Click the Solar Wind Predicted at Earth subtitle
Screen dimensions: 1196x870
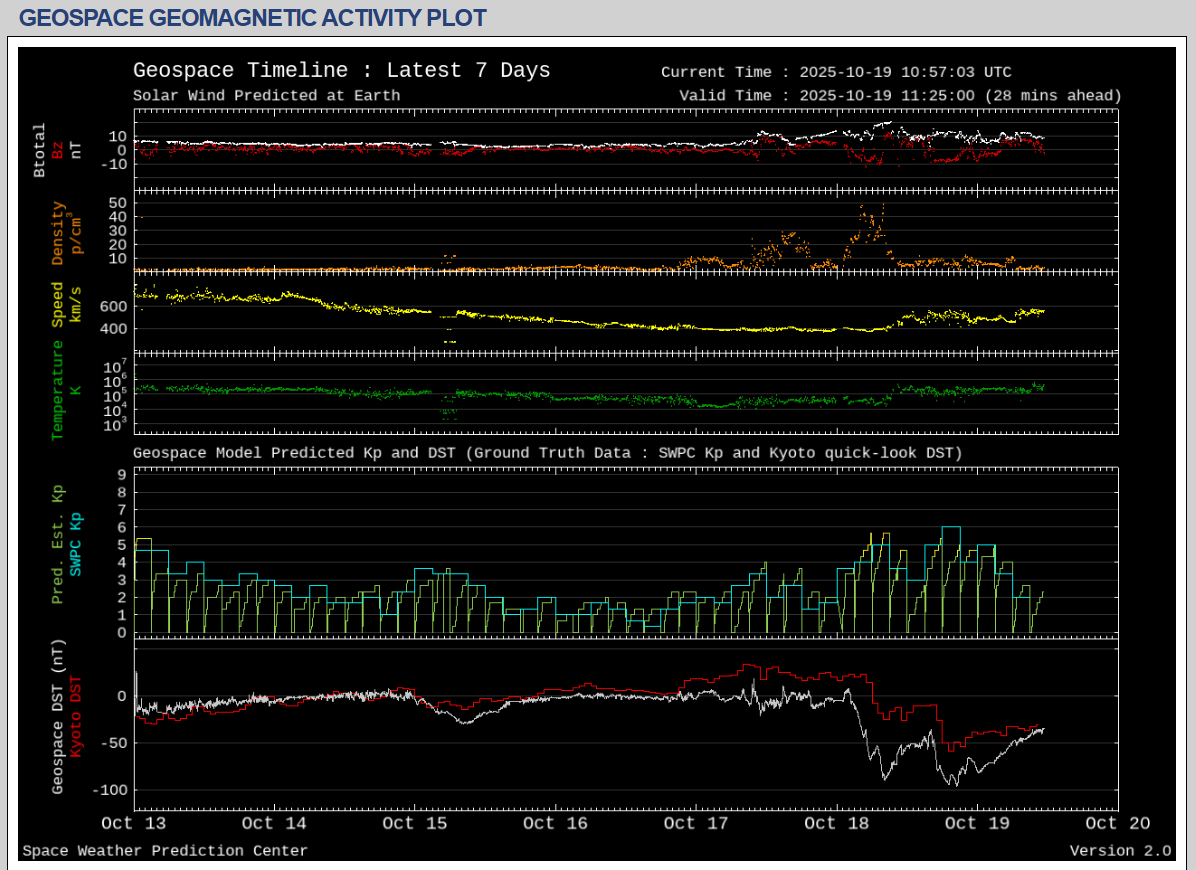click(266, 96)
